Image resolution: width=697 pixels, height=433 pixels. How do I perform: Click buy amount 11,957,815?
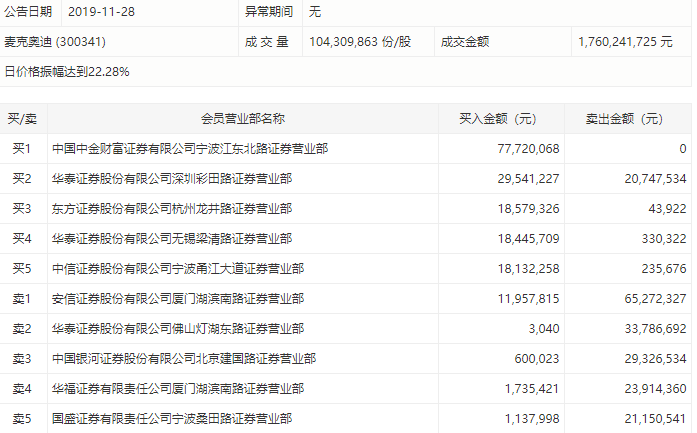click(x=528, y=299)
